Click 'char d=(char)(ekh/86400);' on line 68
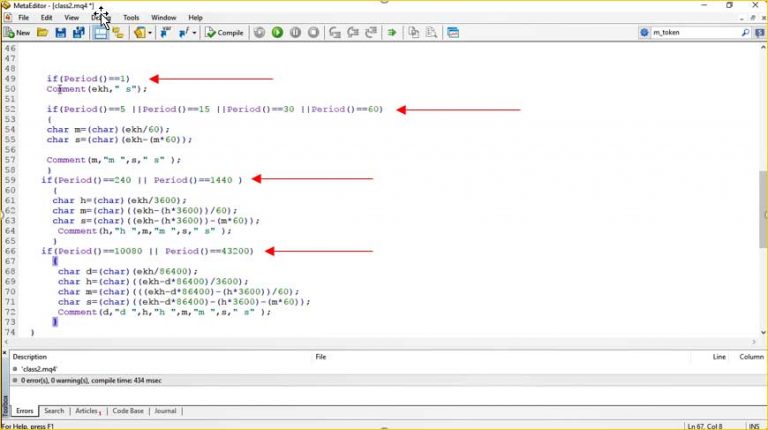 [128, 272]
